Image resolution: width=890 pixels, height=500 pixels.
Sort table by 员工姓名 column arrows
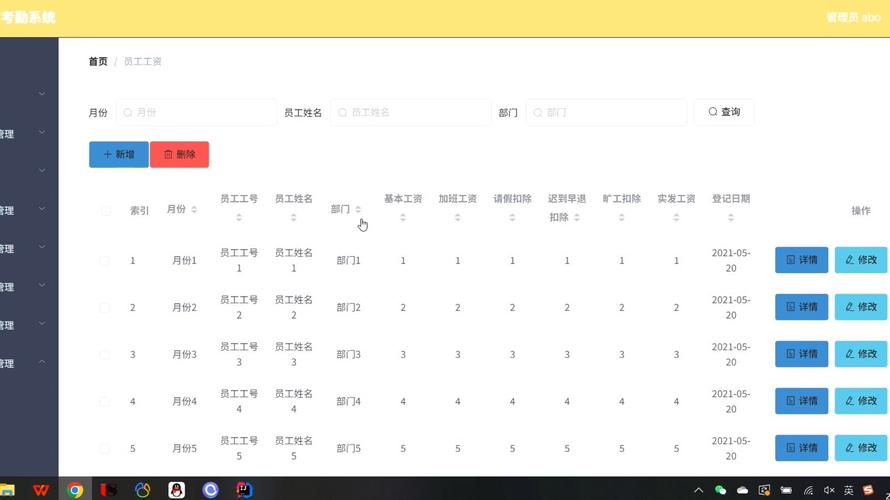click(x=293, y=217)
